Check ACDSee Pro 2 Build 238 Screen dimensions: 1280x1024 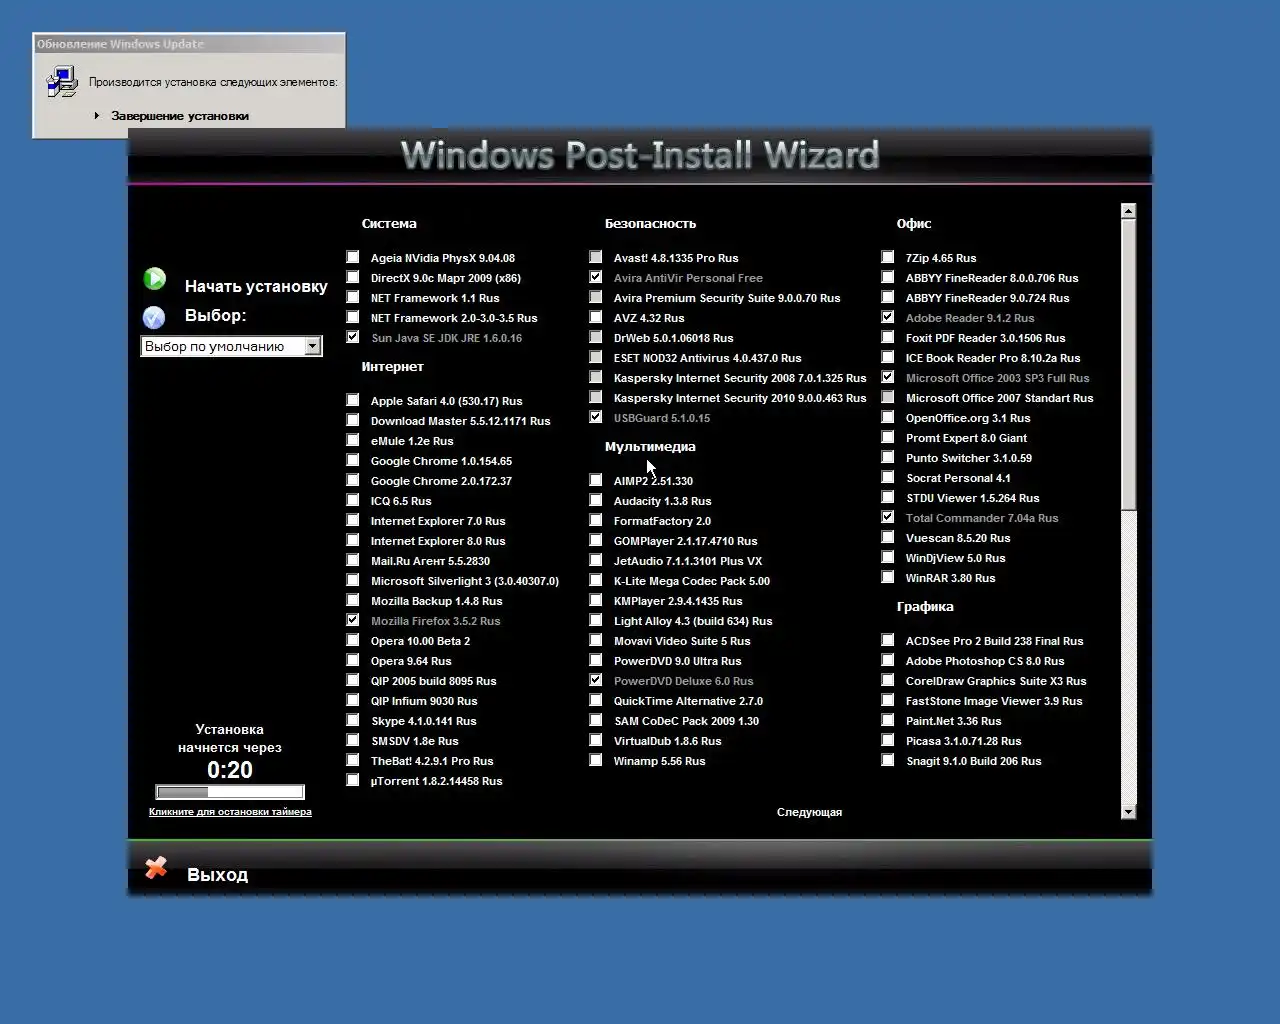888,640
